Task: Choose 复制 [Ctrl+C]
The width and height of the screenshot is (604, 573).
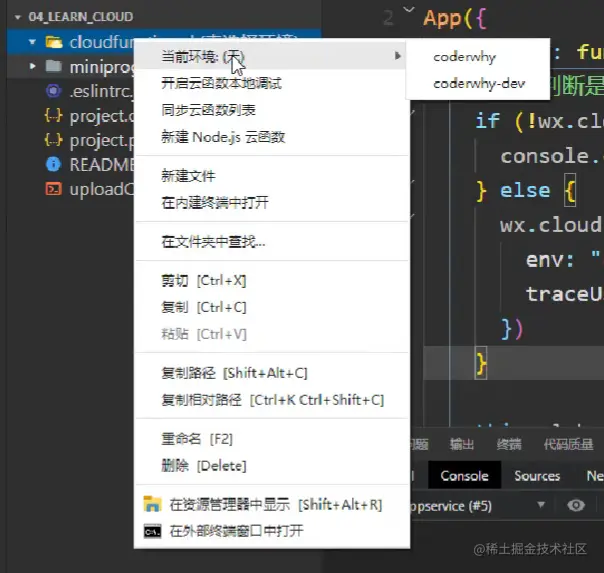Action: point(203,307)
